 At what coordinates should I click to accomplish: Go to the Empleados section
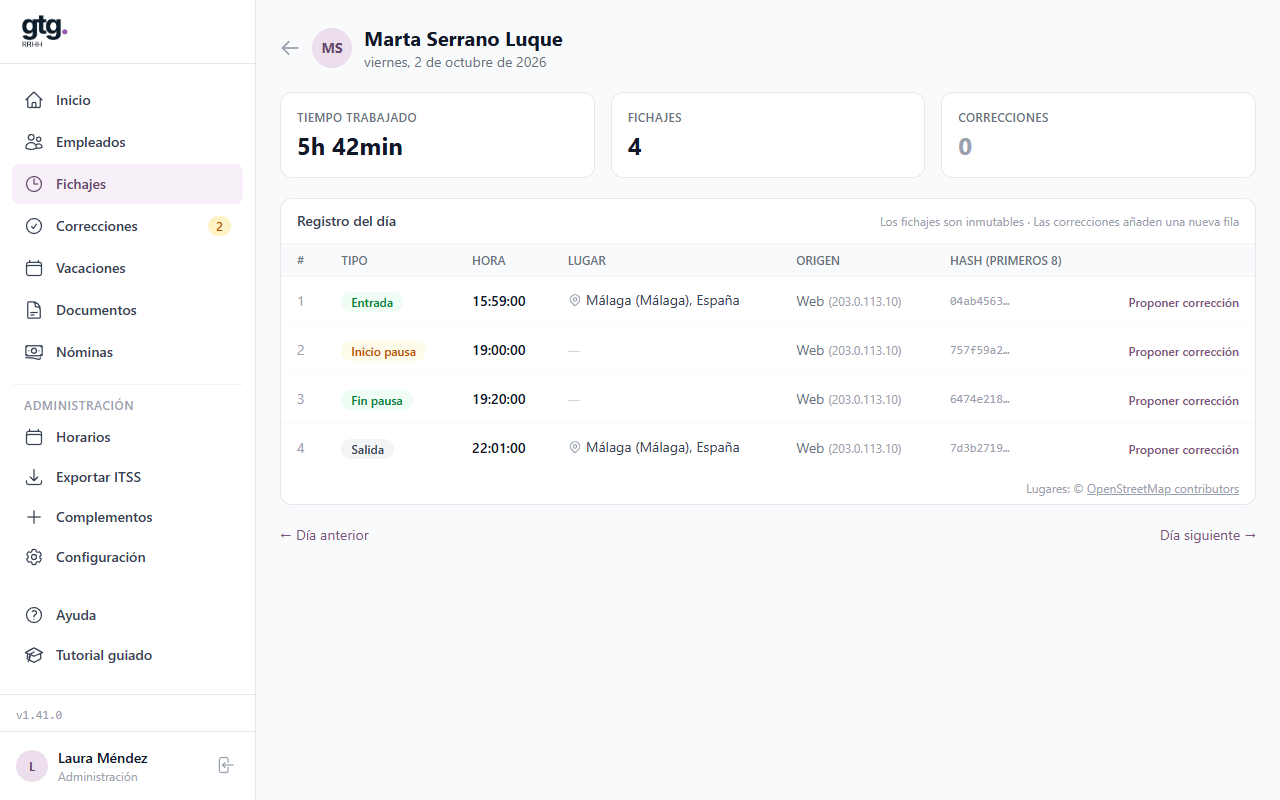pyautogui.click(x=127, y=142)
